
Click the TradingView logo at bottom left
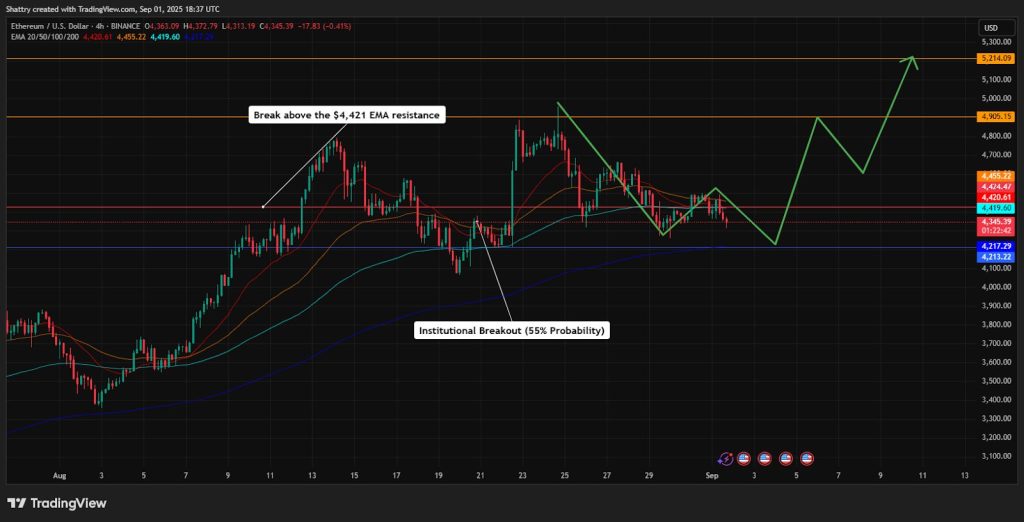click(57, 503)
